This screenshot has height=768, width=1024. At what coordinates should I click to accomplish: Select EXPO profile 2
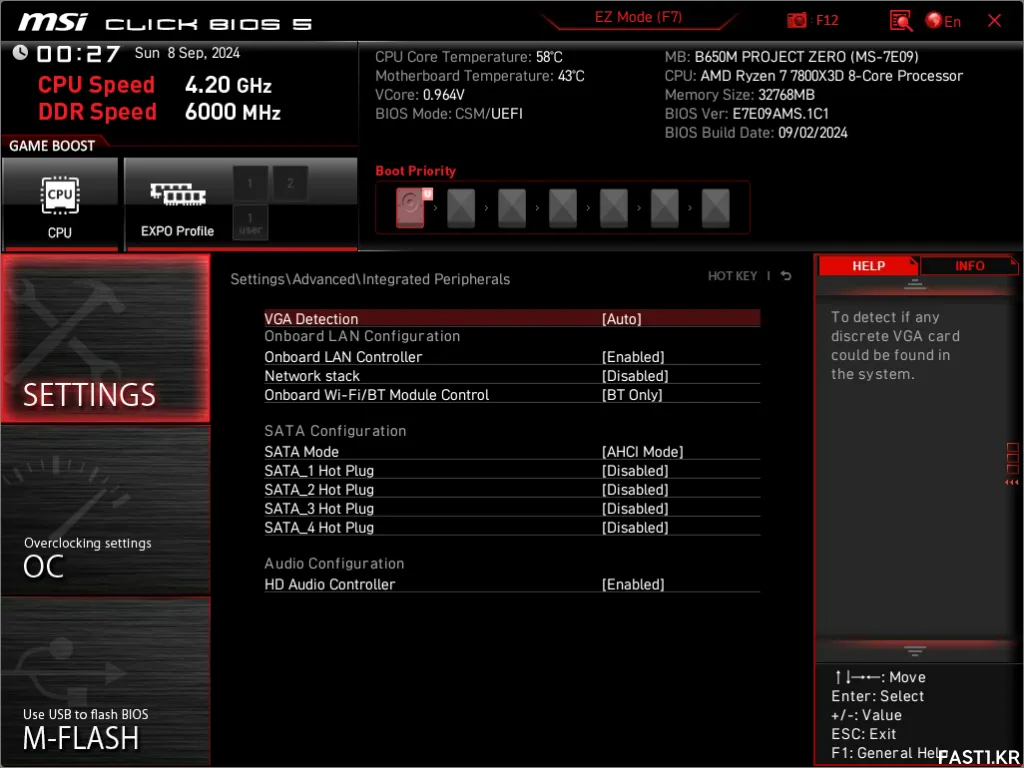290,184
